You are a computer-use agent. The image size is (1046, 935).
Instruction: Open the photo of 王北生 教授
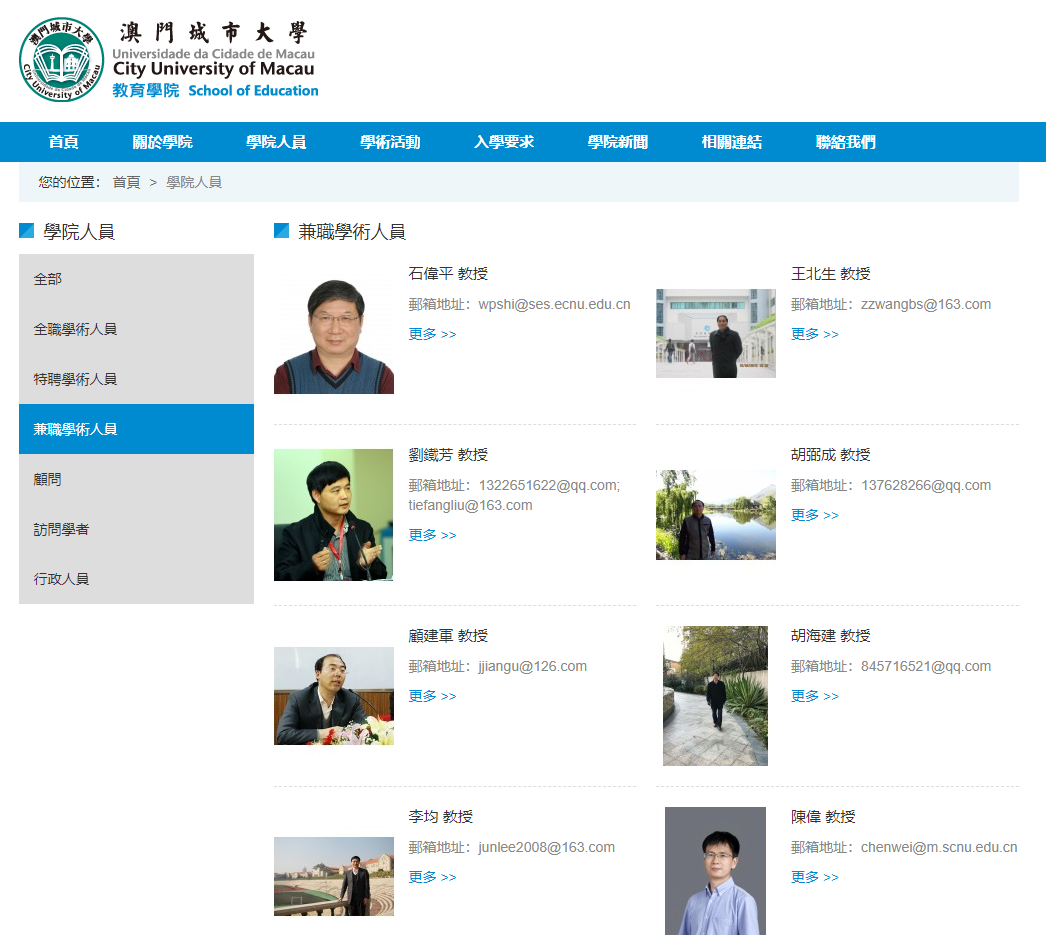click(716, 333)
